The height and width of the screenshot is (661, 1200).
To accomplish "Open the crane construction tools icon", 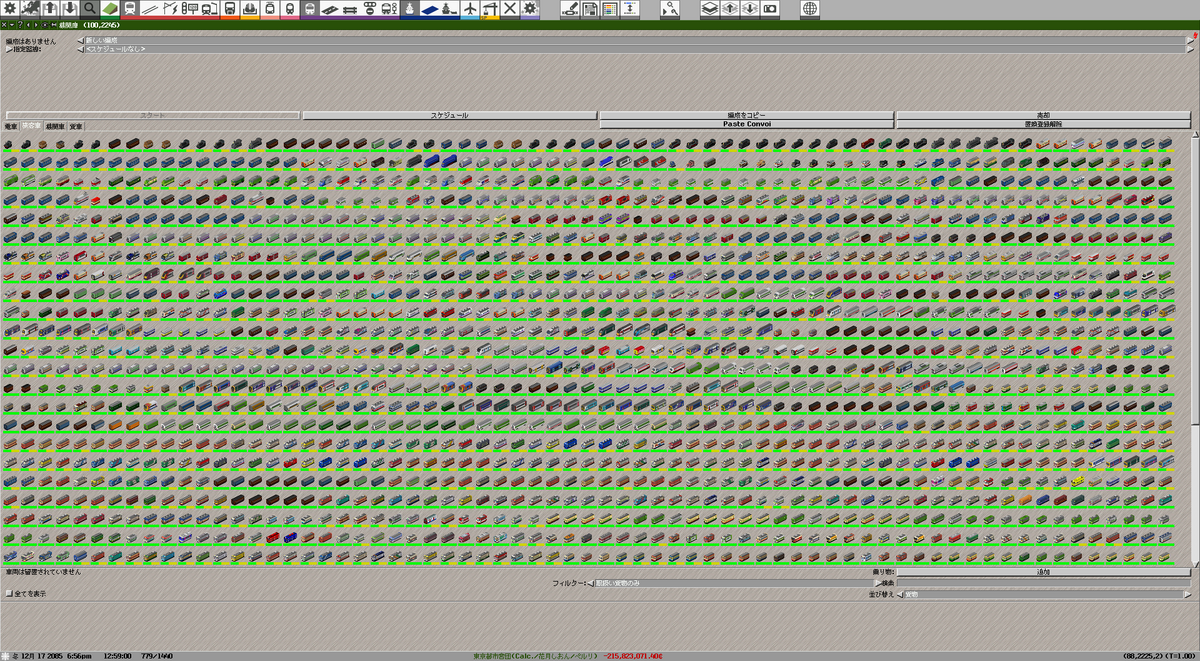I will [x=490, y=10].
